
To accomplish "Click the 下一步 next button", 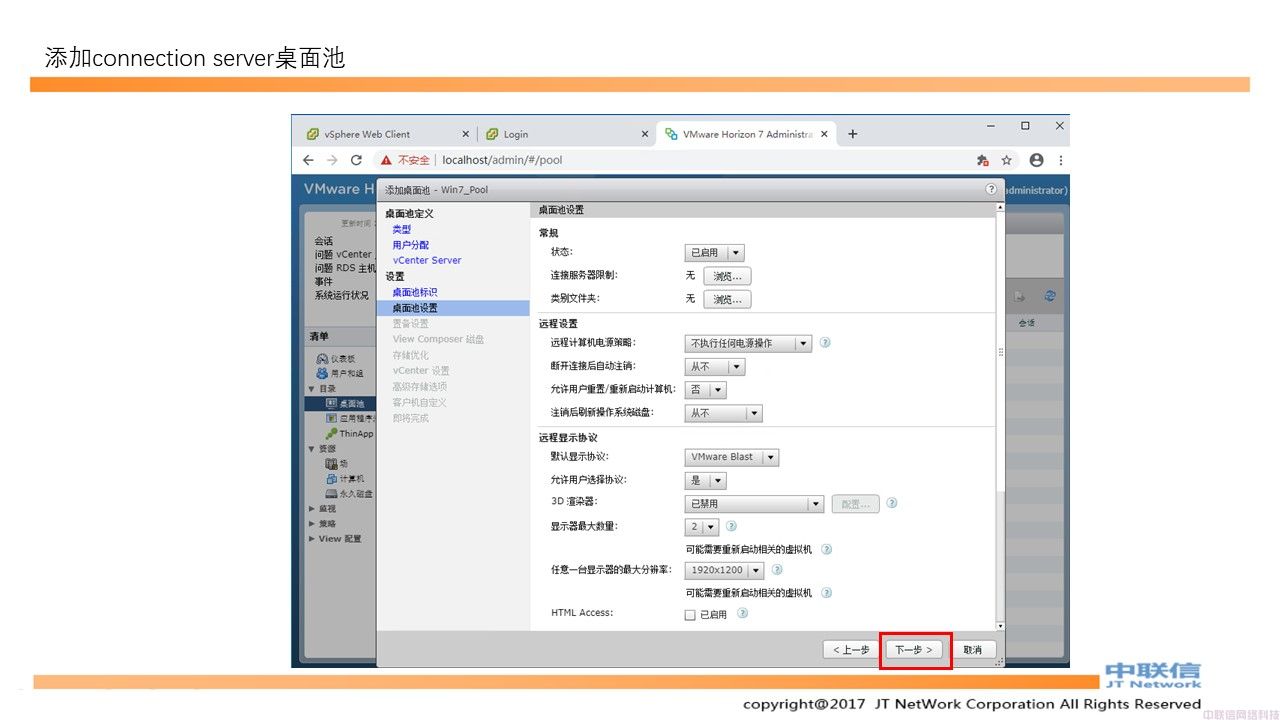I will click(914, 650).
